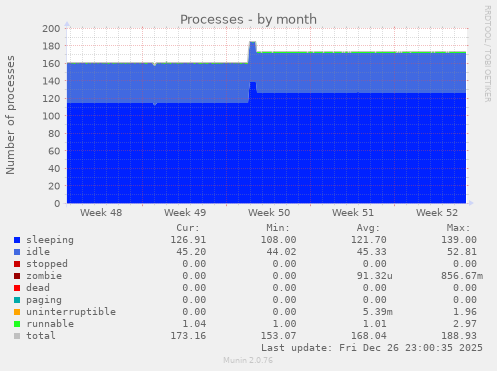Screen dimensions: 497x371
Task: Click the 'Max:' column header
Action: click(x=459, y=228)
